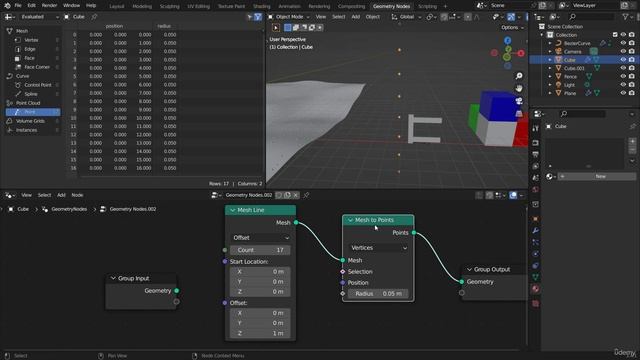
Task: Toggle Cube eye visibility in outliner
Action: [x=623, y=60]
